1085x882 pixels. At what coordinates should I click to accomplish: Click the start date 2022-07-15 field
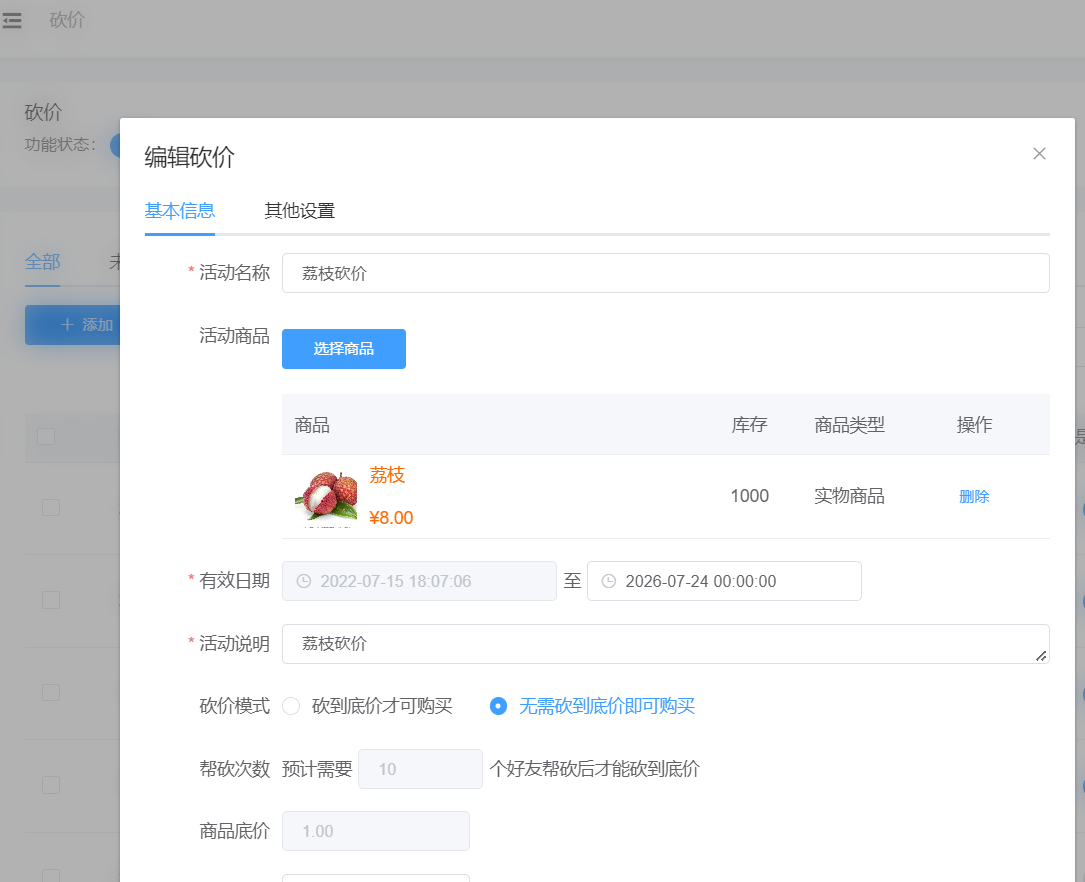point(419,581)
